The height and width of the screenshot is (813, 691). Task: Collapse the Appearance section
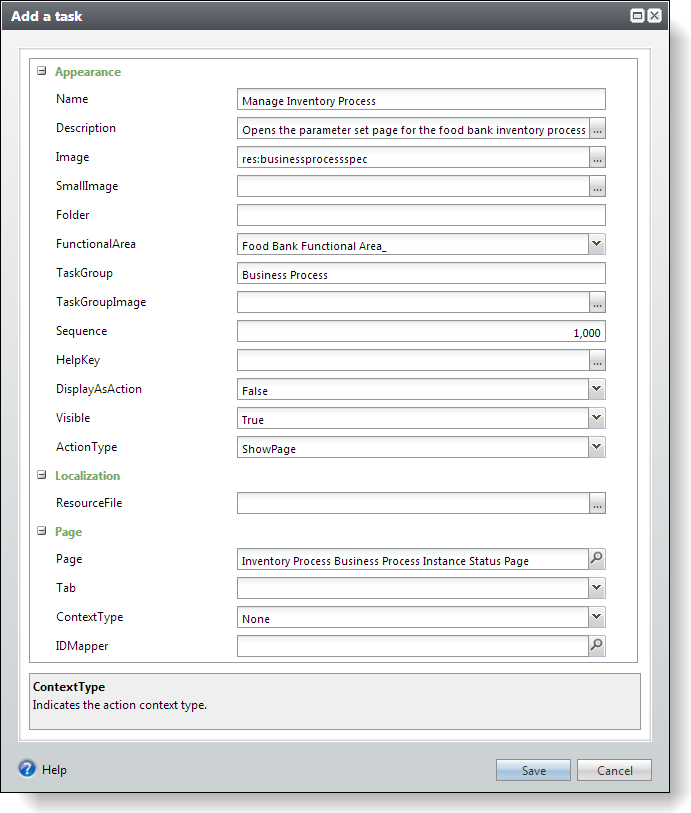41,71
